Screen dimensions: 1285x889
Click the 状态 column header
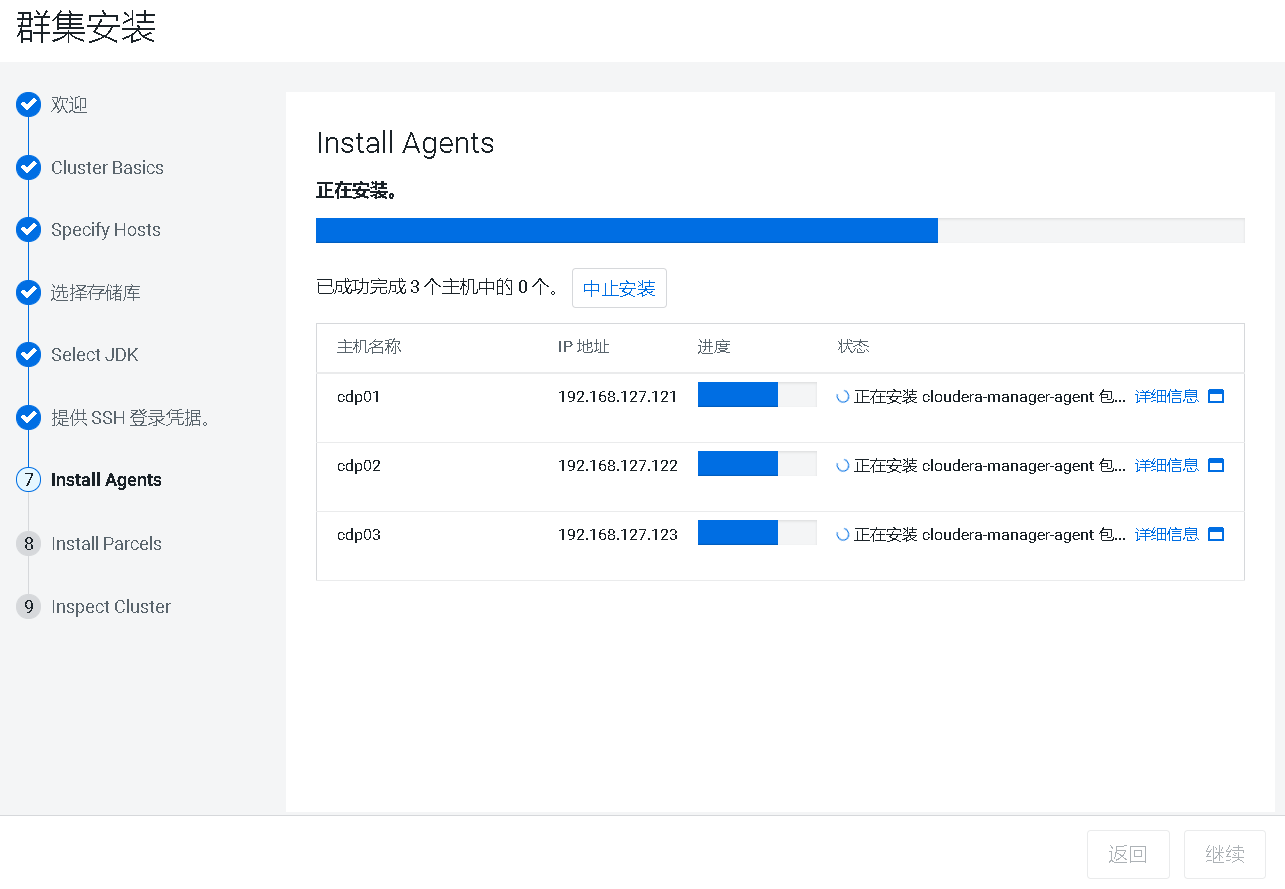[854, 347]
